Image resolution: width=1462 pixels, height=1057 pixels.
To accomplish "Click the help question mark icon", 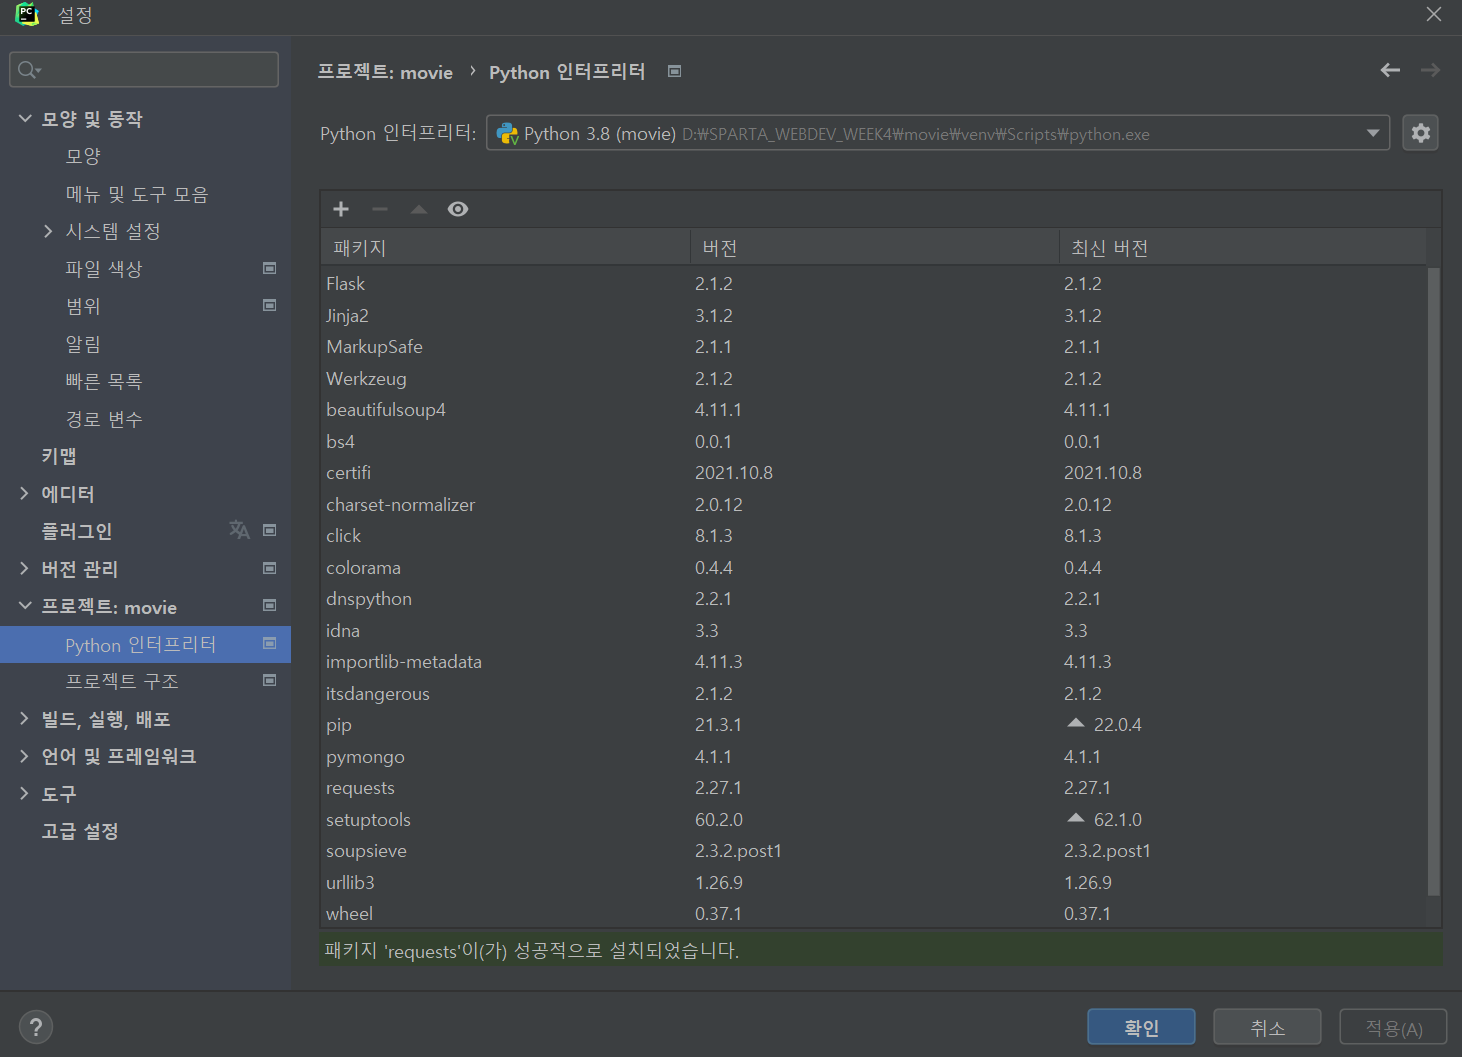I will pos(36,1027).
